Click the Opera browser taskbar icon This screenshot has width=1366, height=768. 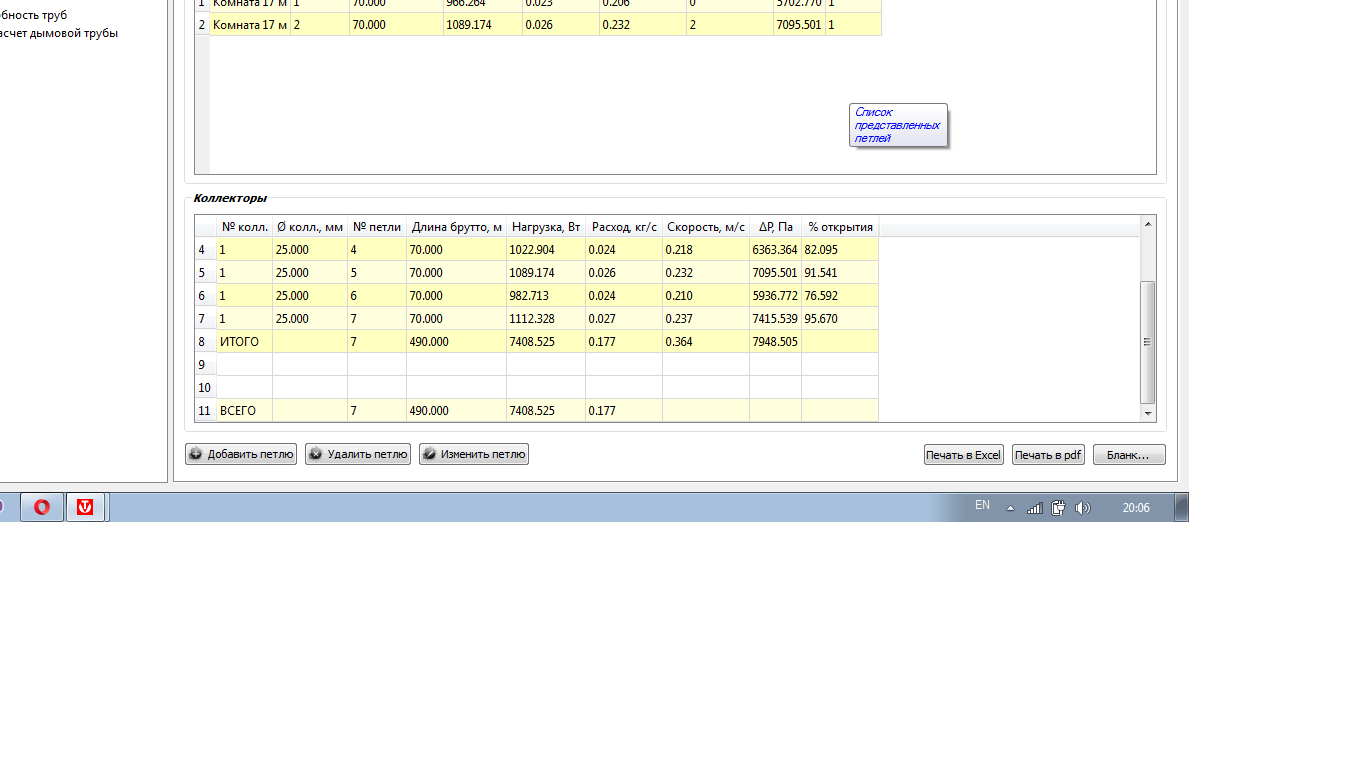42,507
